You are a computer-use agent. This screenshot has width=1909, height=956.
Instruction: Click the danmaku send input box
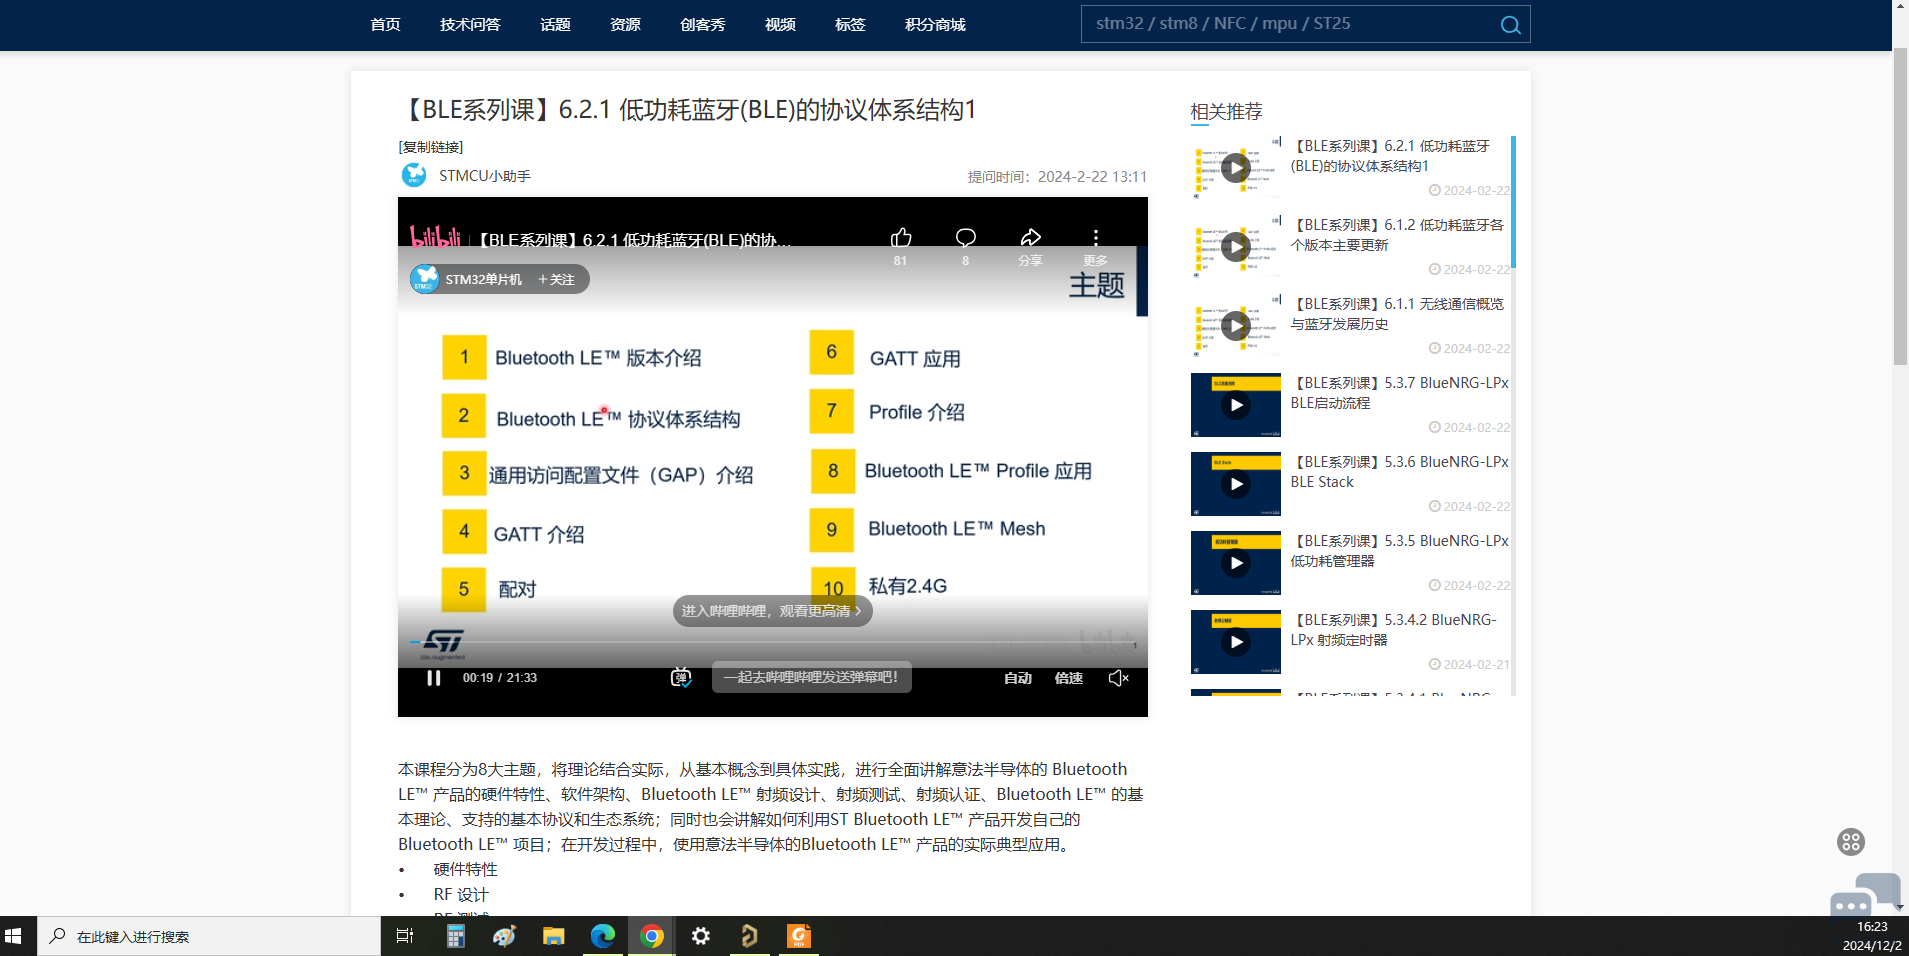[811, 677]
